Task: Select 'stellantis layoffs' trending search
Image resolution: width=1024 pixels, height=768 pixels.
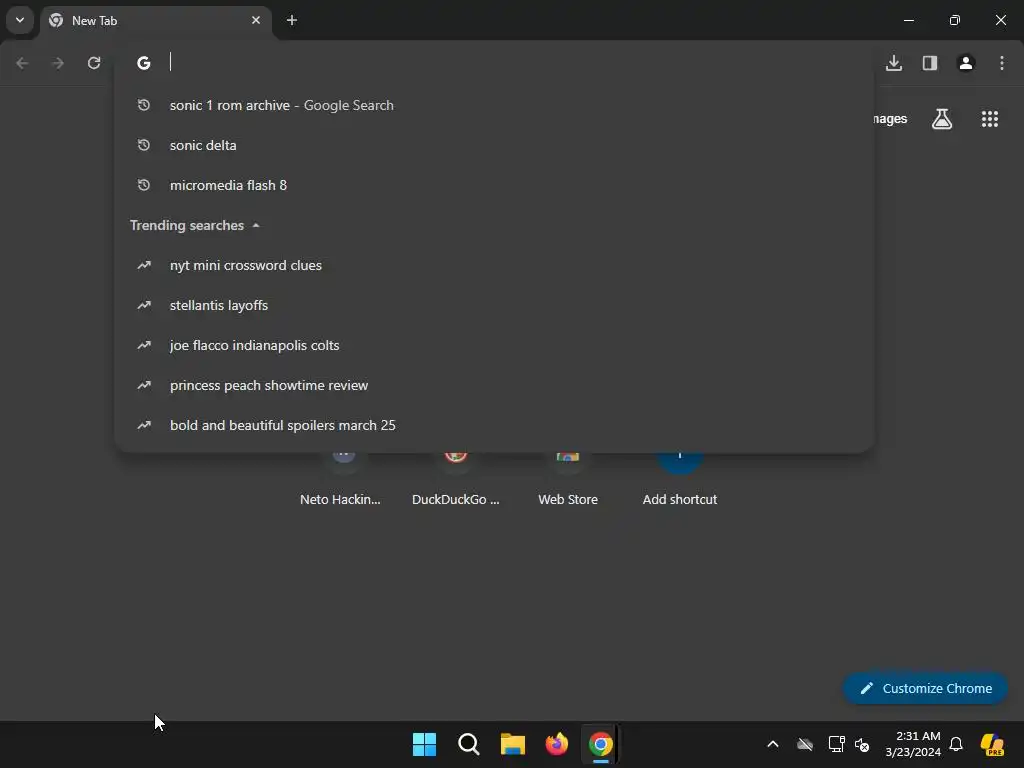Action: pyautogui.click(x=494, y=305)
